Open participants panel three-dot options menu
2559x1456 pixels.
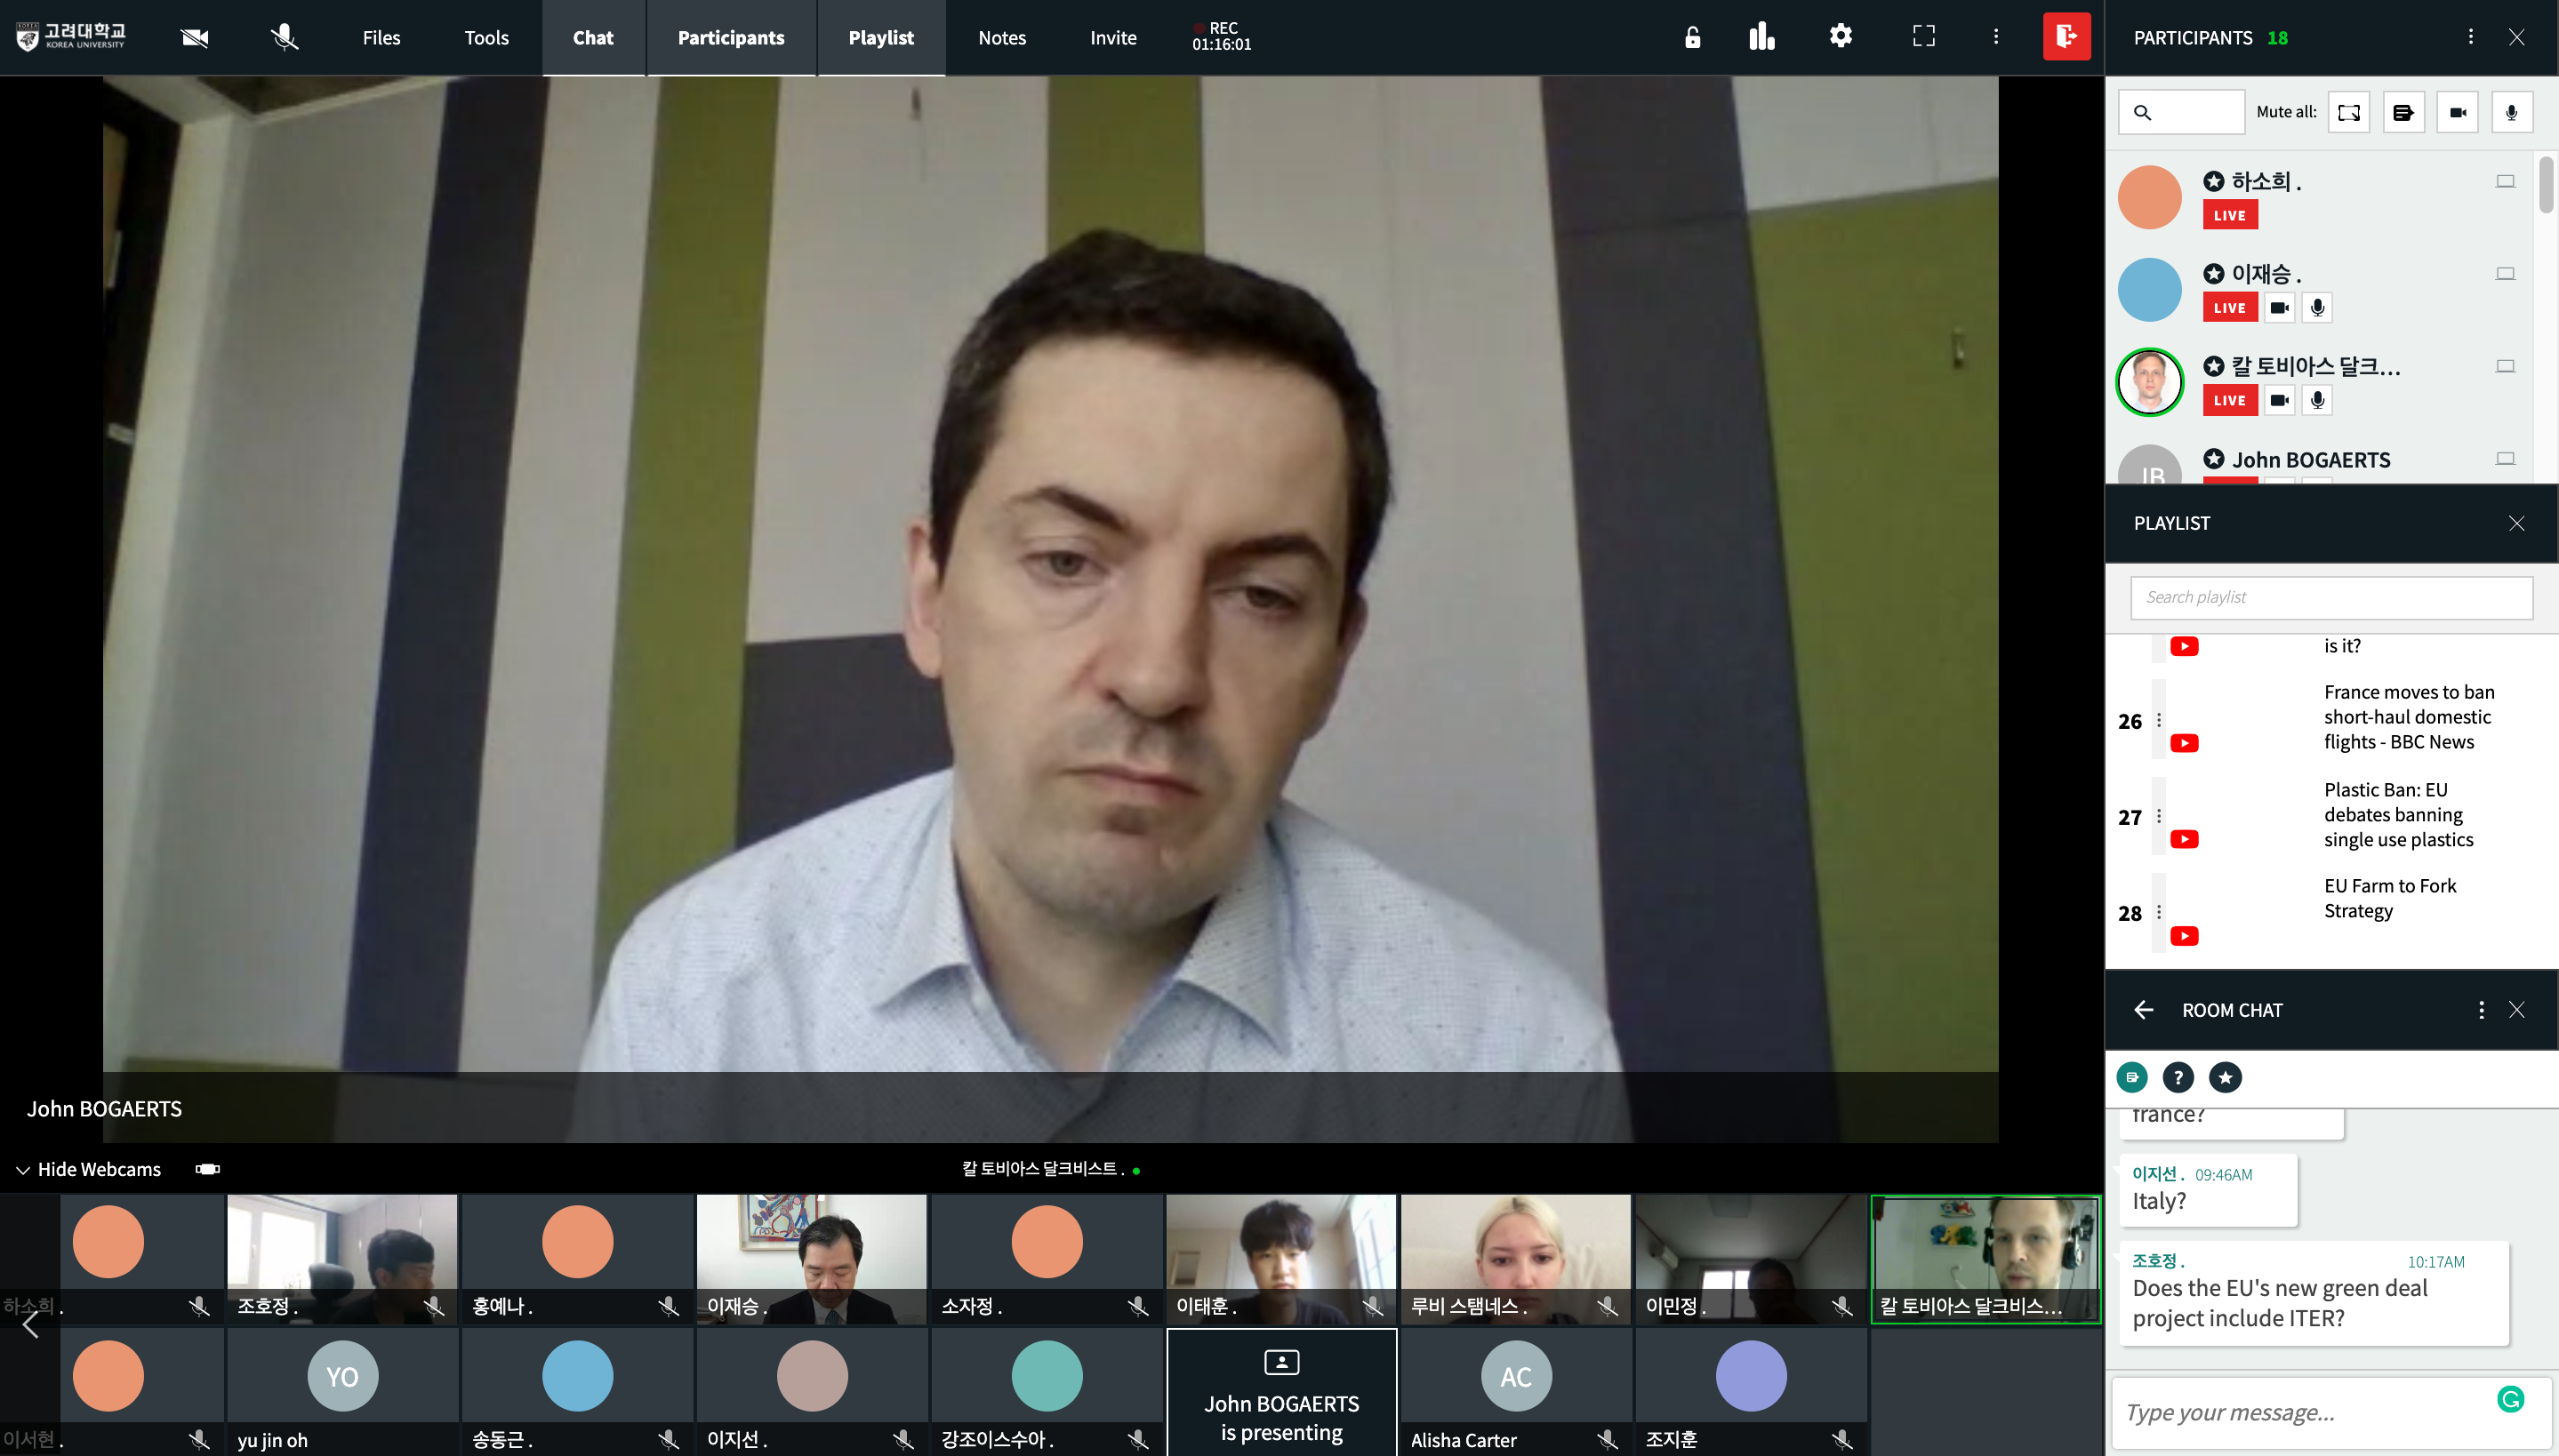(x=2470, y=37)
